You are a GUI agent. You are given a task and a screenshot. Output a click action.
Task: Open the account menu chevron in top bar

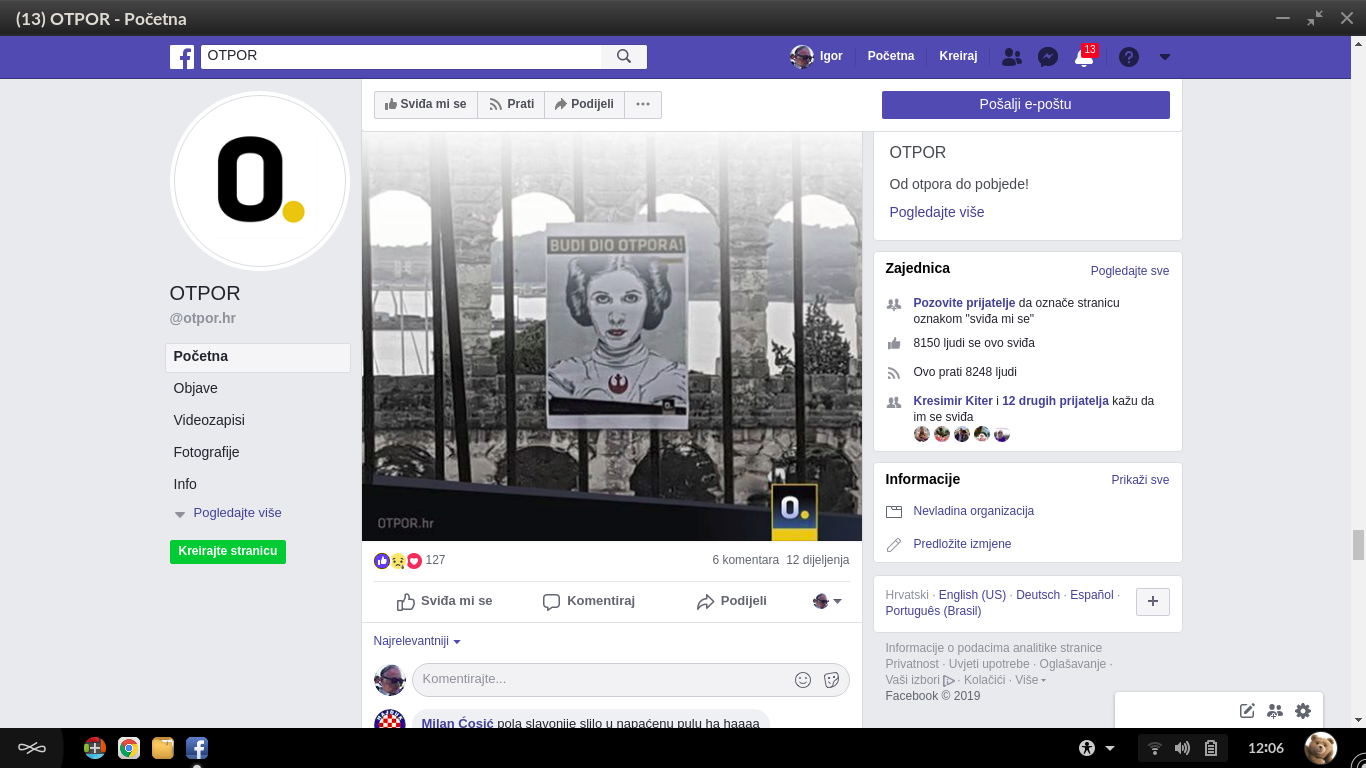tap(1164, 57)
